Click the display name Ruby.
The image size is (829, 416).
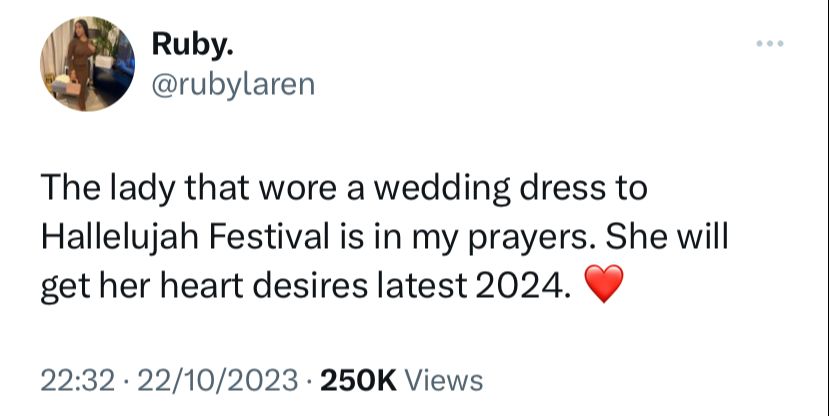tap(191, 44)
